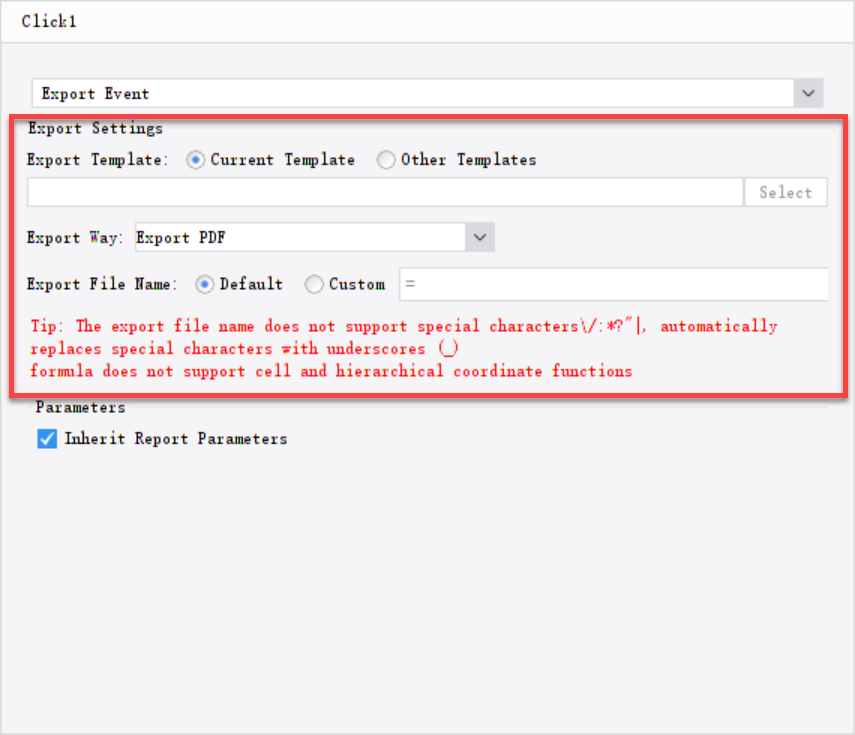Select the Current Template radio button
The height and width of the screenshot is (735, 855).
(x=196, y=160)
